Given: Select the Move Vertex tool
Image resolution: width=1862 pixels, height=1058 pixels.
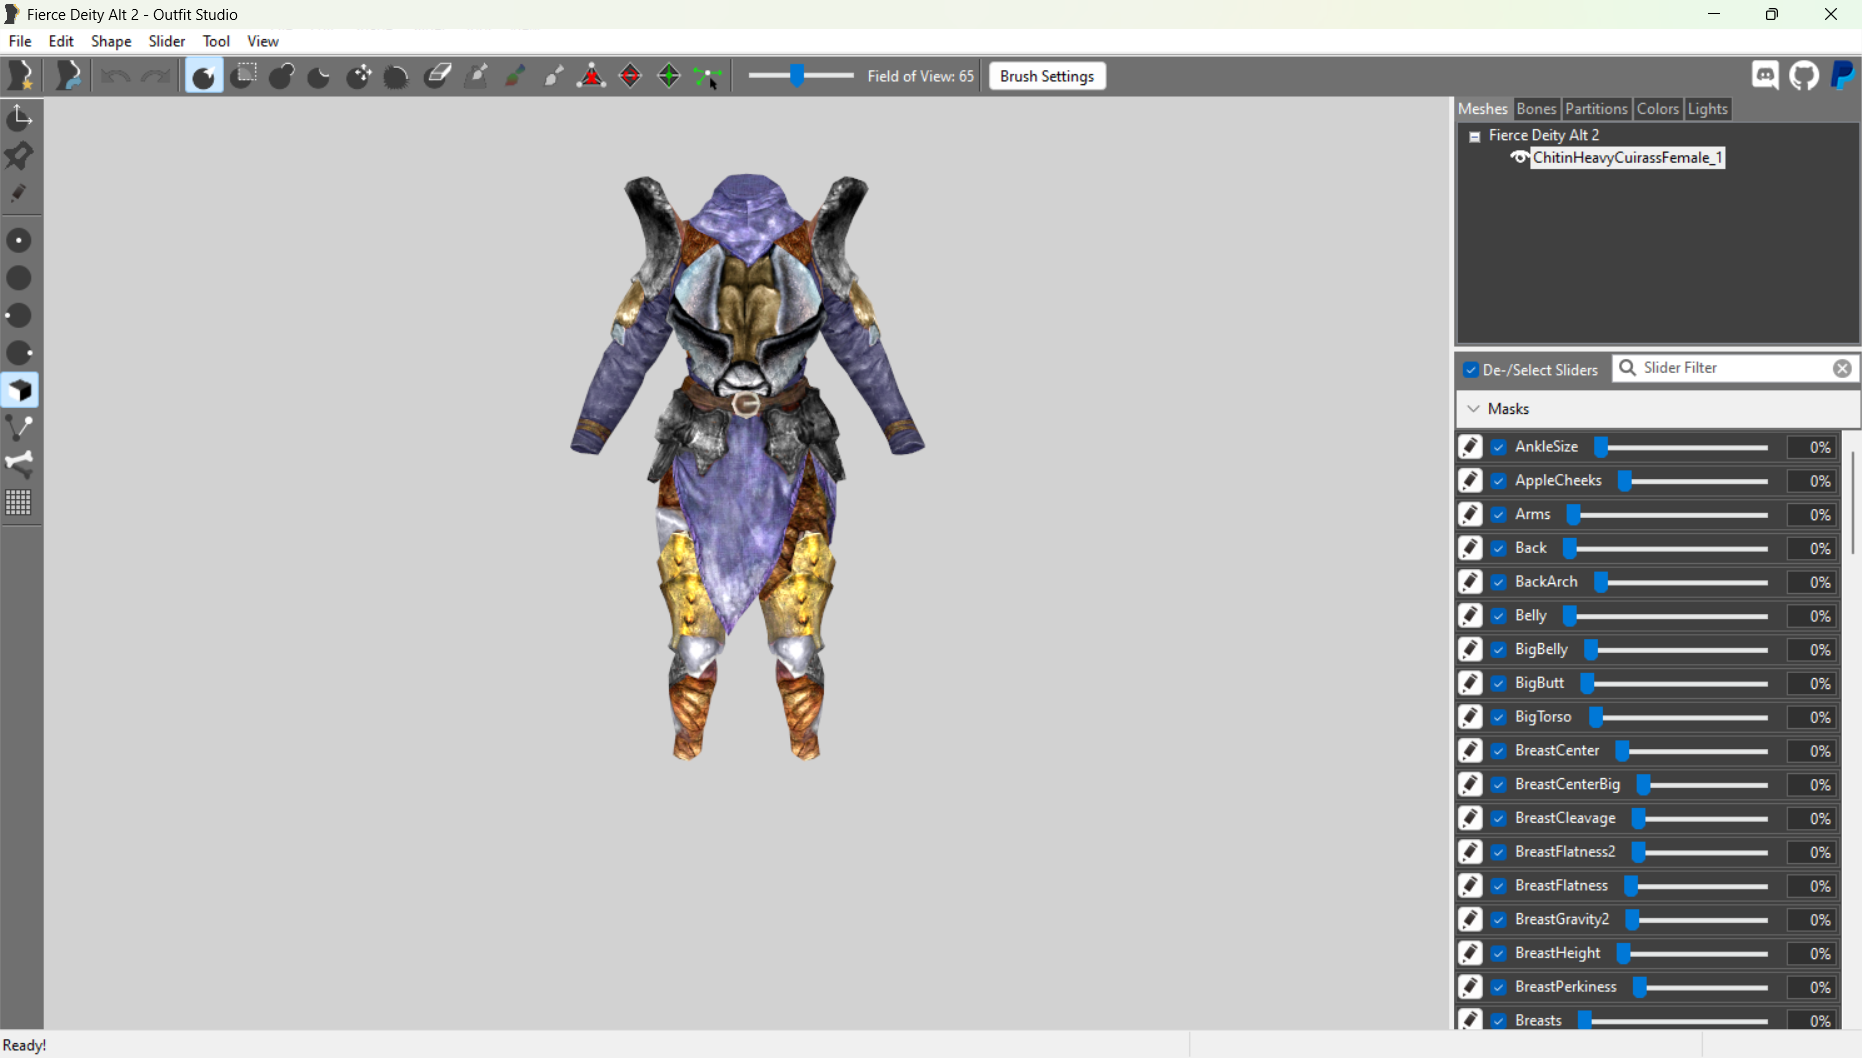Looking at the screenshot, I should 708,76.
